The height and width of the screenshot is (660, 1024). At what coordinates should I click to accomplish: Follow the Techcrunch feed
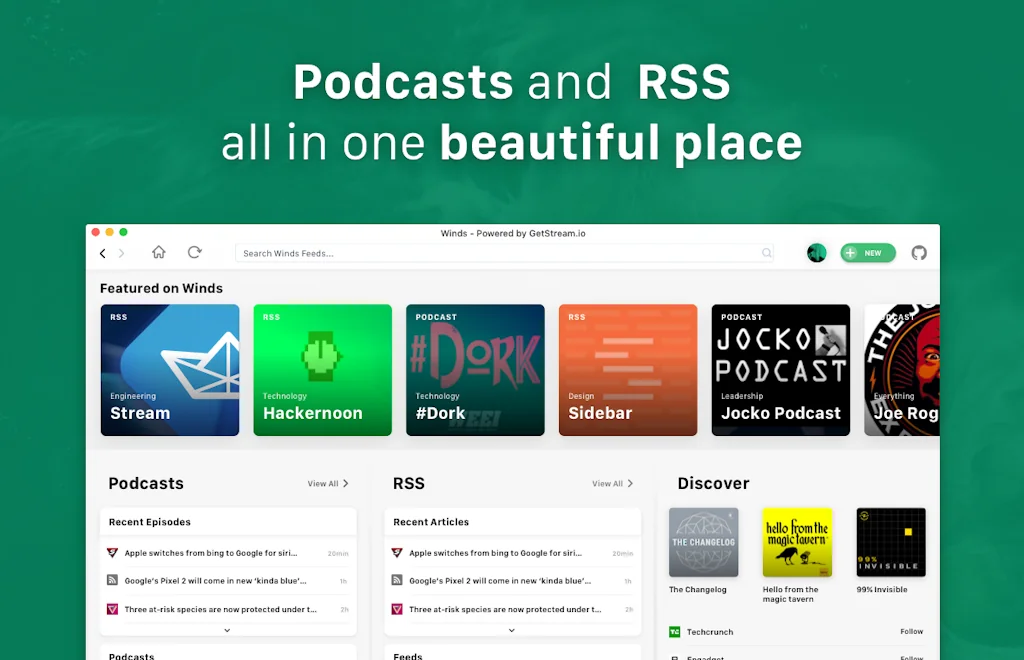click(911, 631)
